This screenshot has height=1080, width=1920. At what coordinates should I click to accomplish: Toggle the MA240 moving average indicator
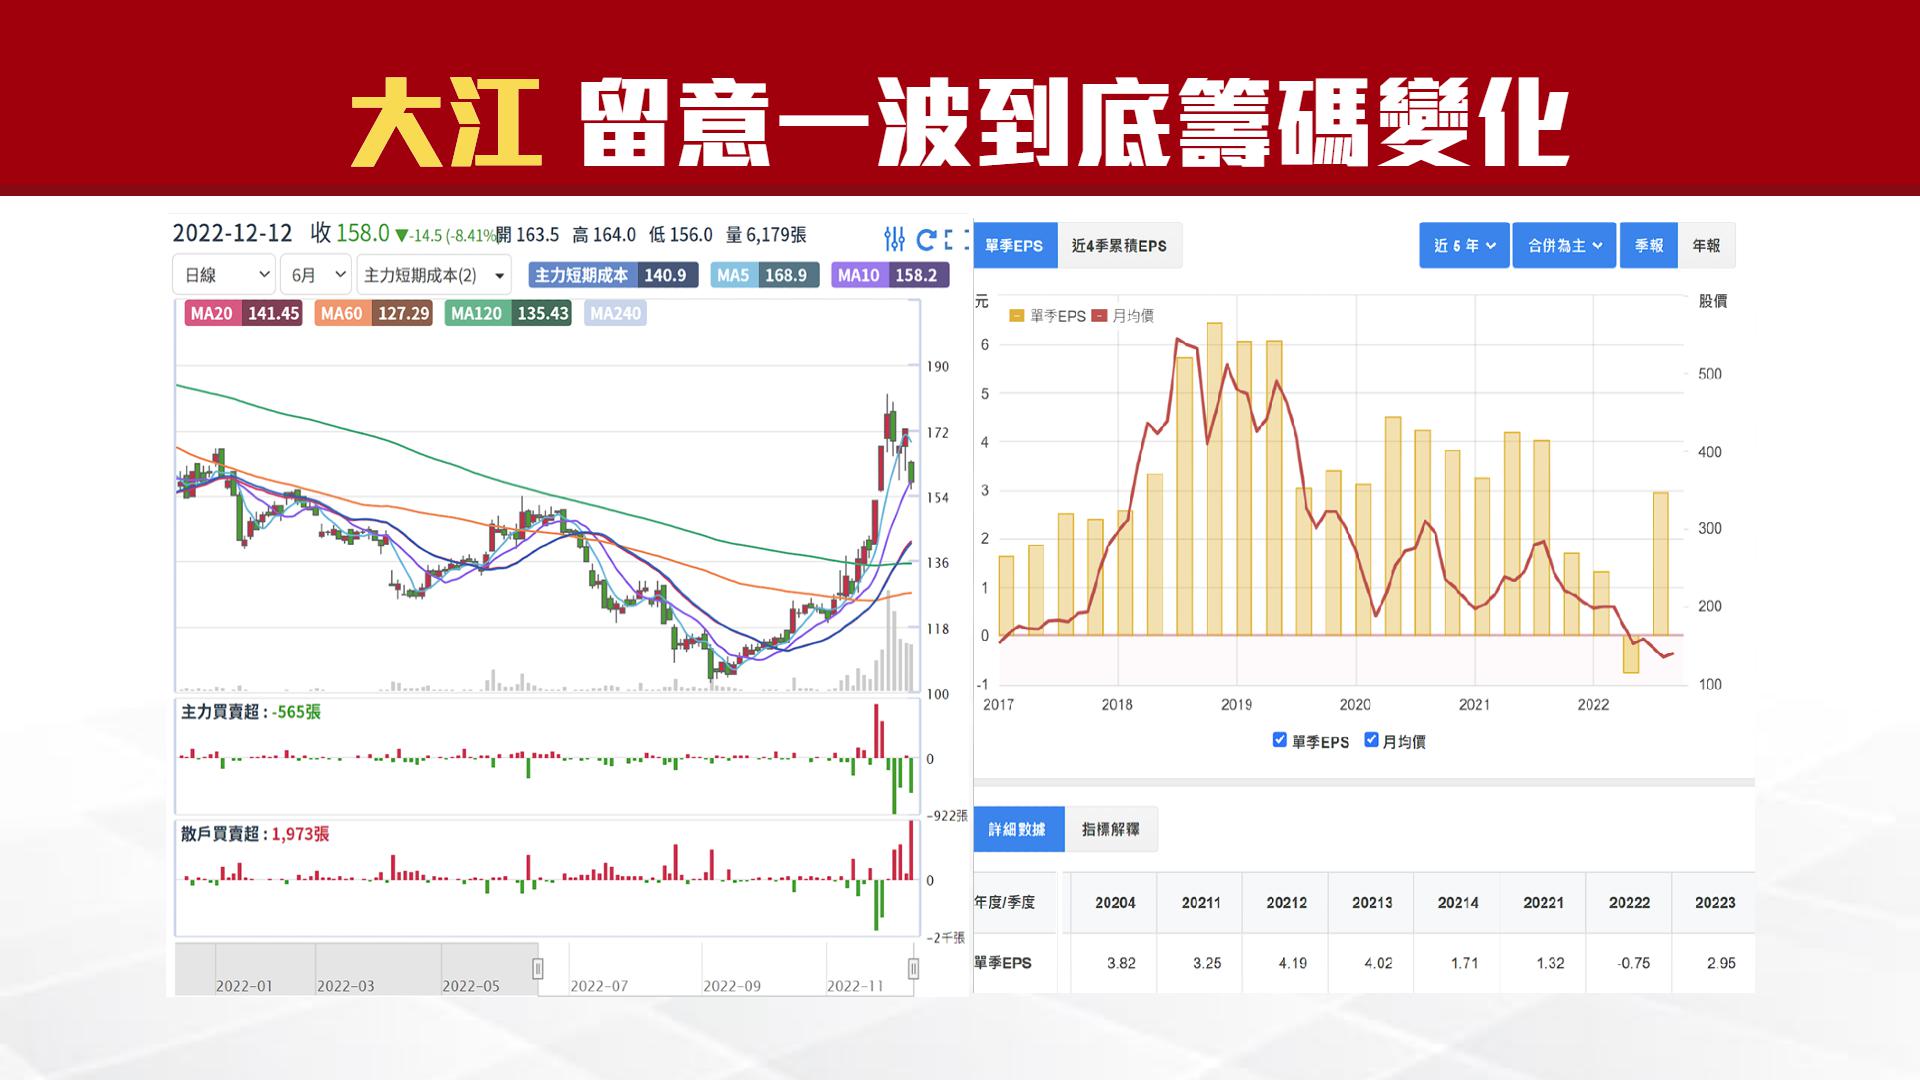[615, 313]
